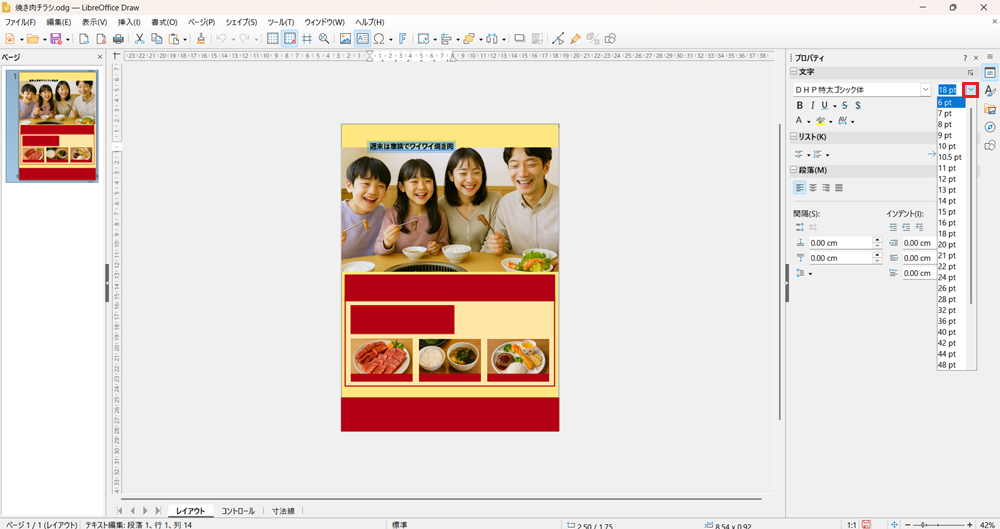Image resolution: width=1000 pixels, height=529 pixels.
Task: Switch to the 寸法線 tab
Action: point(283,510)
